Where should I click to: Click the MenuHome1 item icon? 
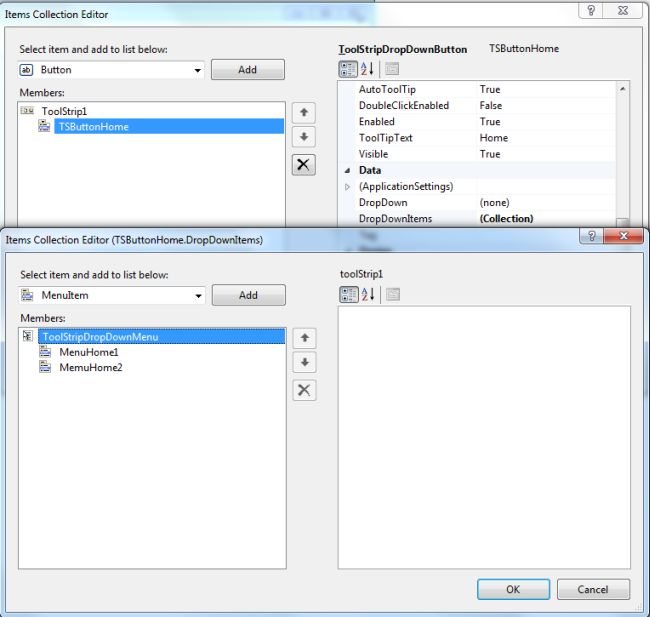tap(45, 352)
